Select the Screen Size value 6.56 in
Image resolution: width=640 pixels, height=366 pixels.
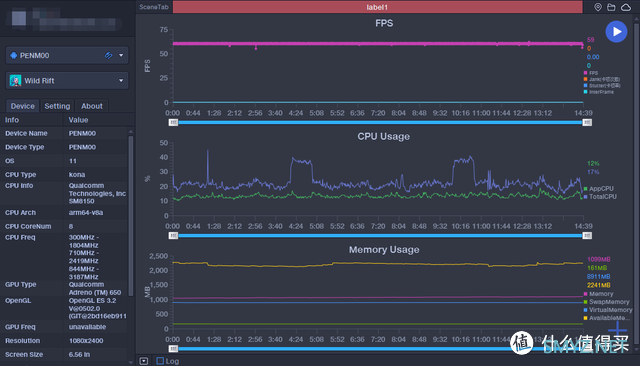point(79,355)
